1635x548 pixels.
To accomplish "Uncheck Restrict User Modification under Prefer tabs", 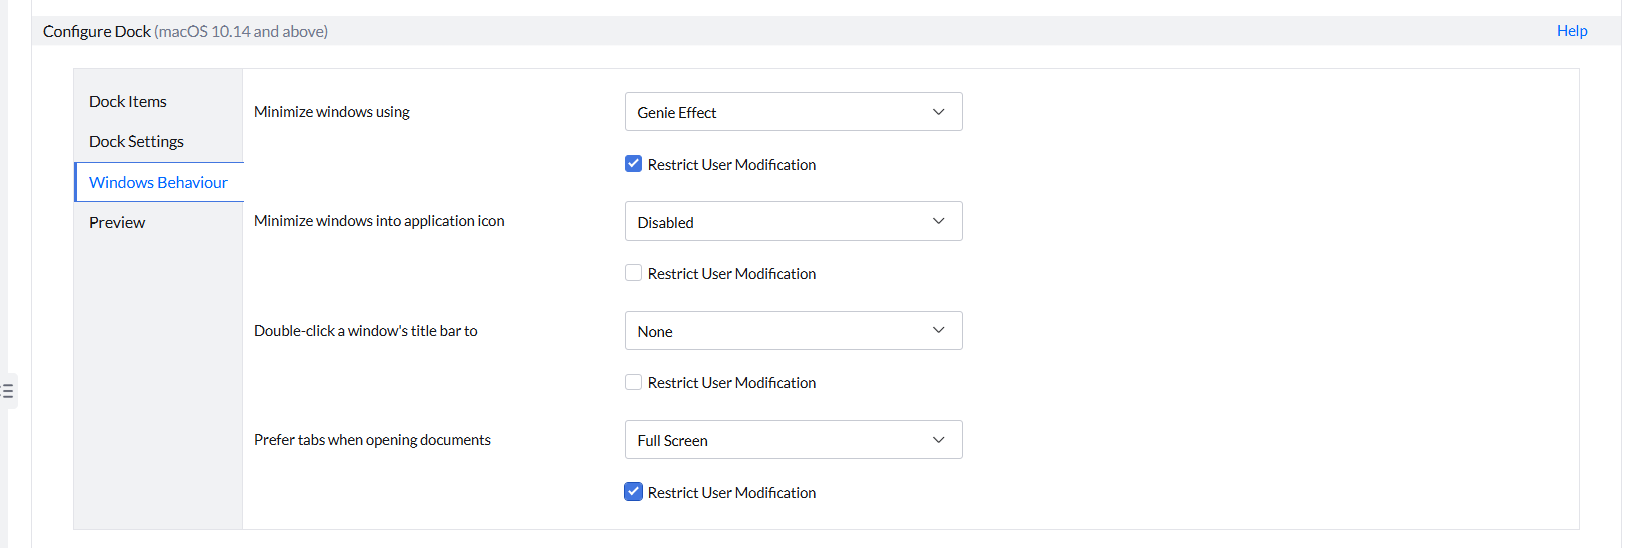I will click(x=633, y=492).
